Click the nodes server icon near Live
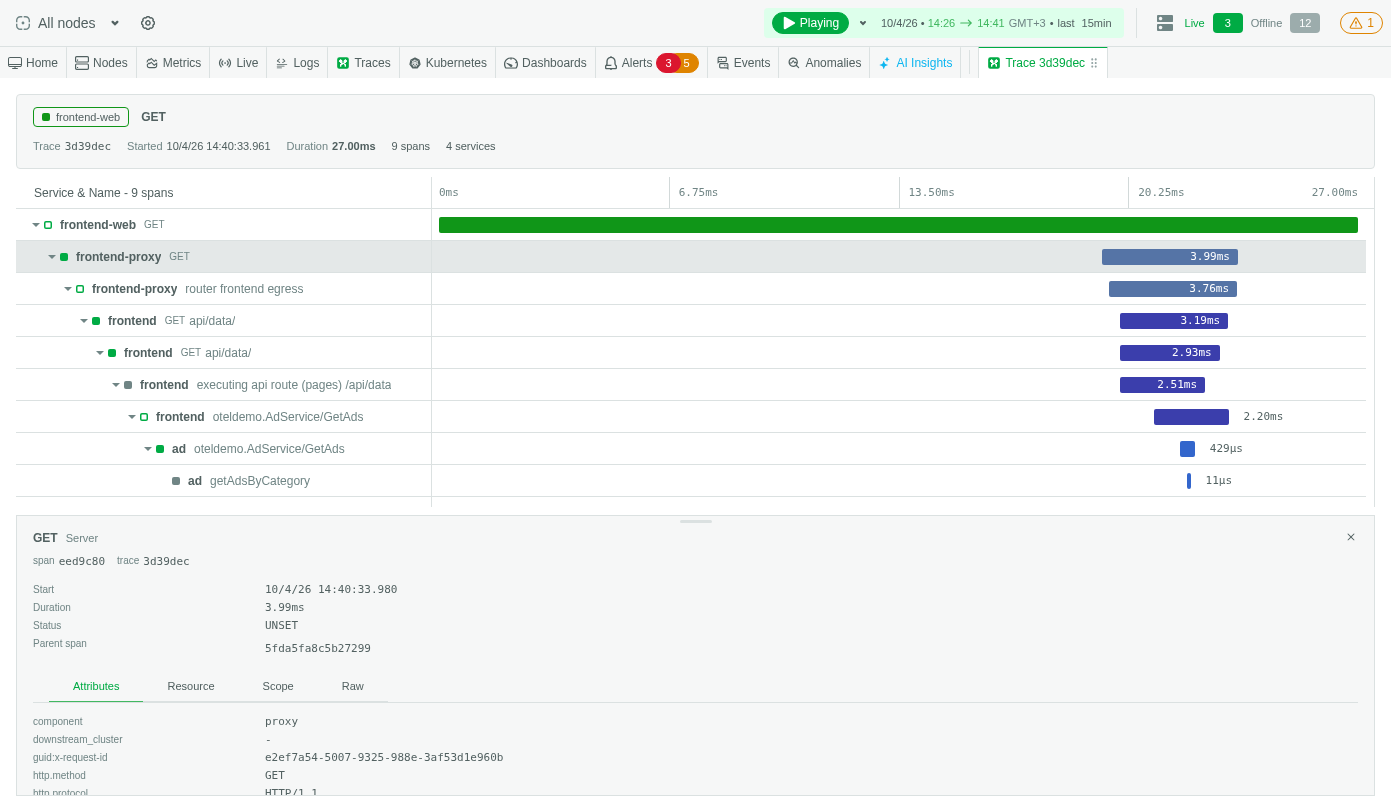The width and height of the screenshot is (1391, 812). click(x=1165, y=23)
